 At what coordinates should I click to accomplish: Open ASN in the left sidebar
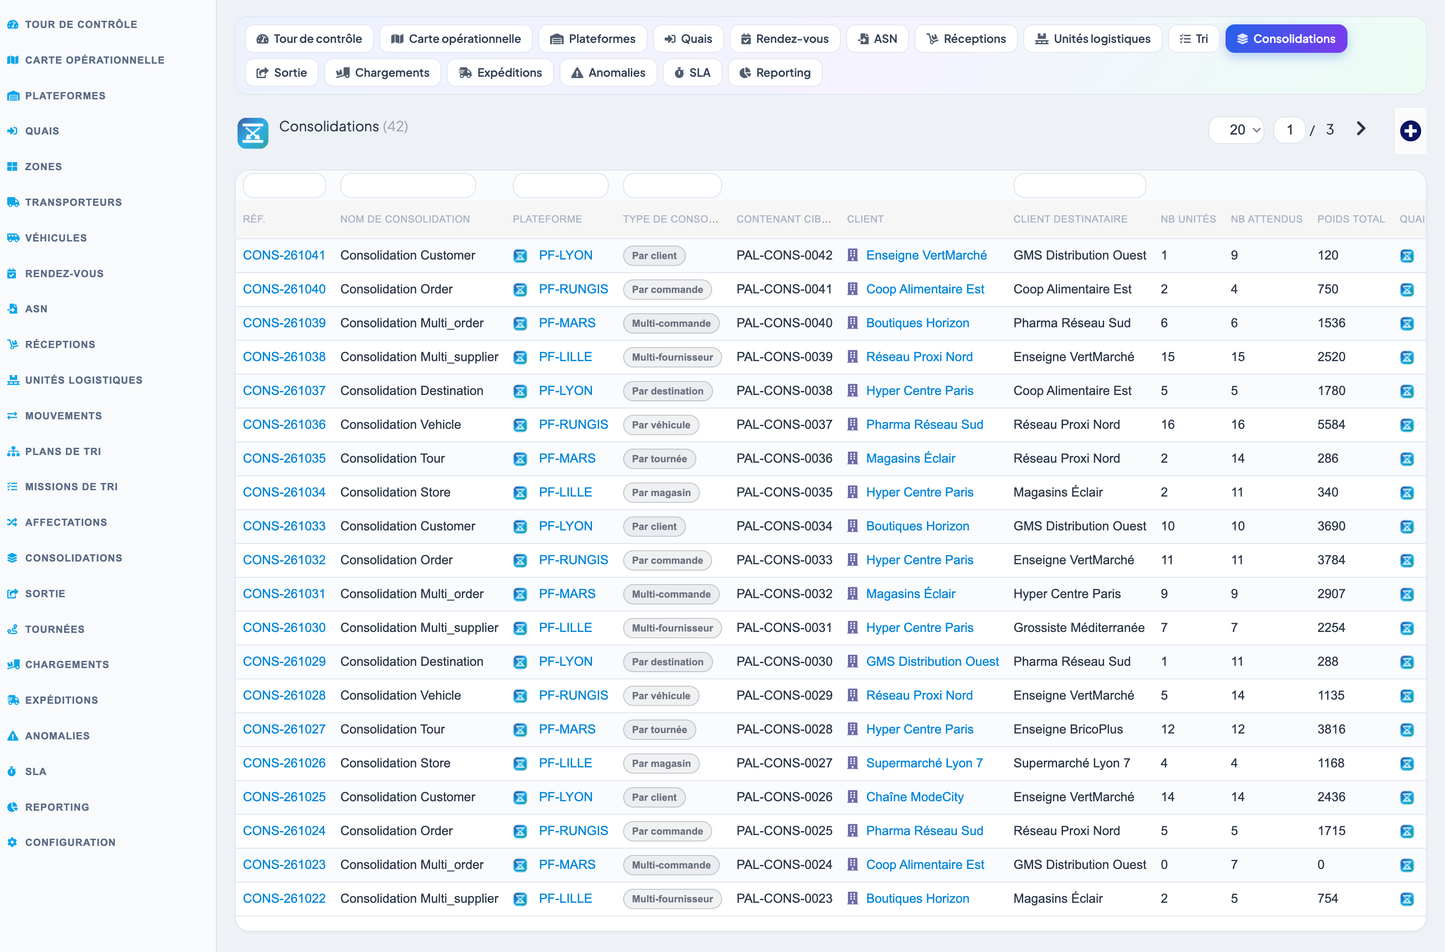coord(36,309)
